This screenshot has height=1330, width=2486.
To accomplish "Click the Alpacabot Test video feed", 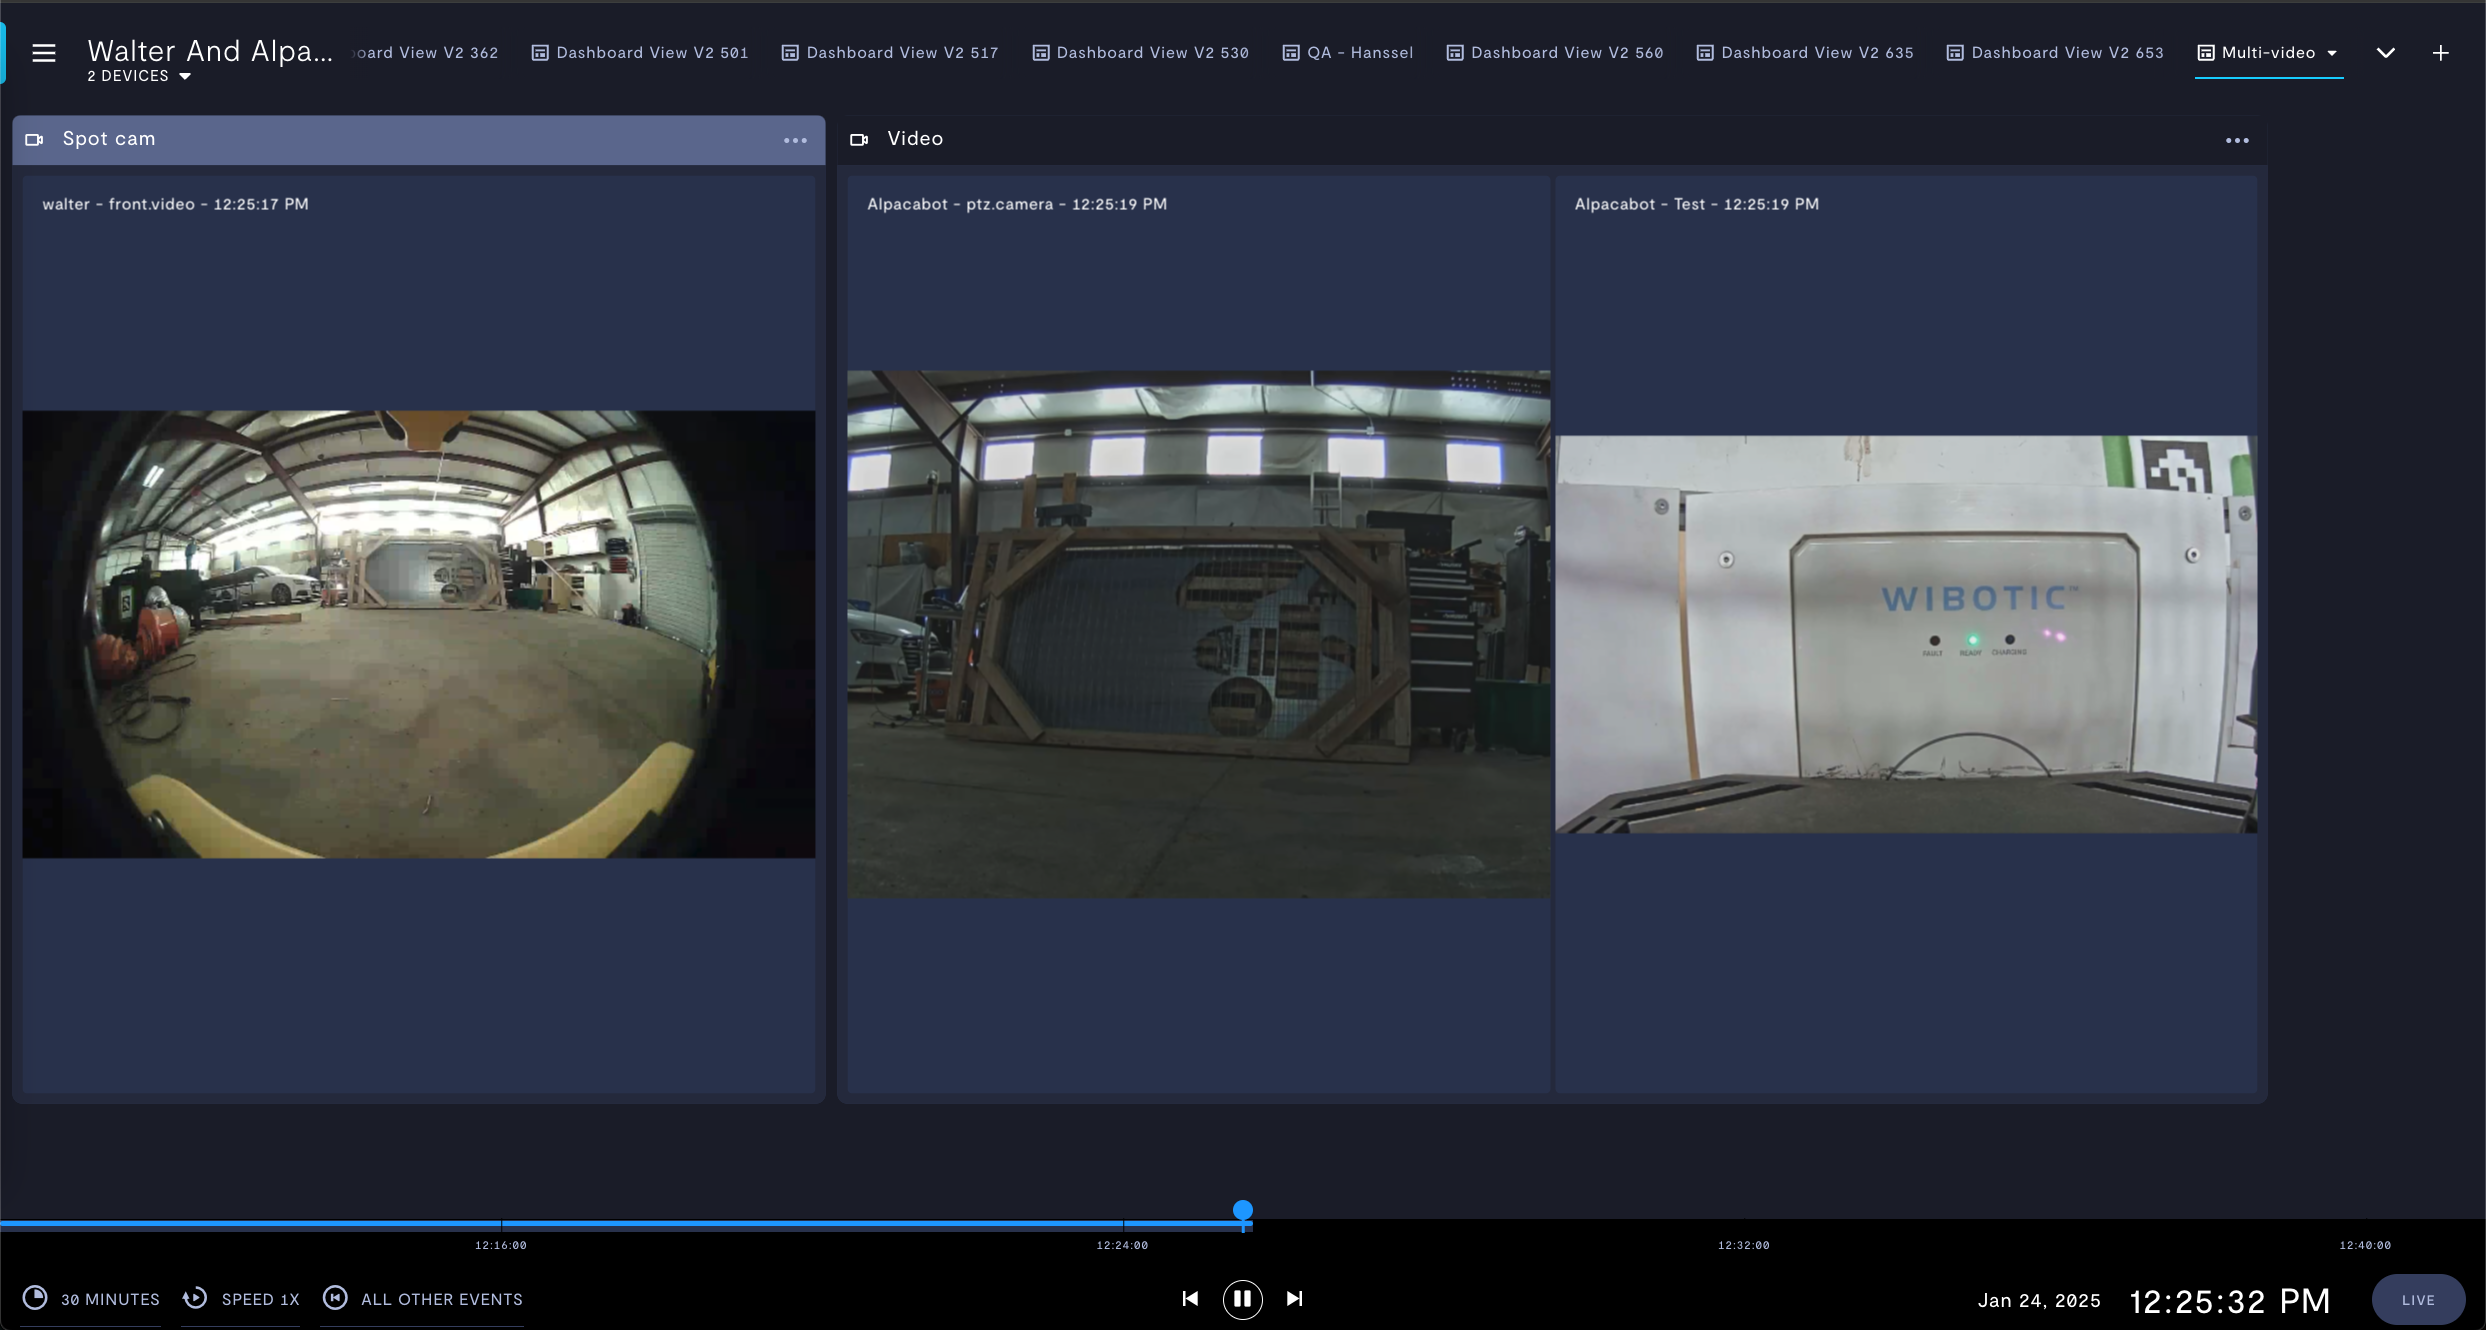I will pyautogui.click(x=1906, y=634).
